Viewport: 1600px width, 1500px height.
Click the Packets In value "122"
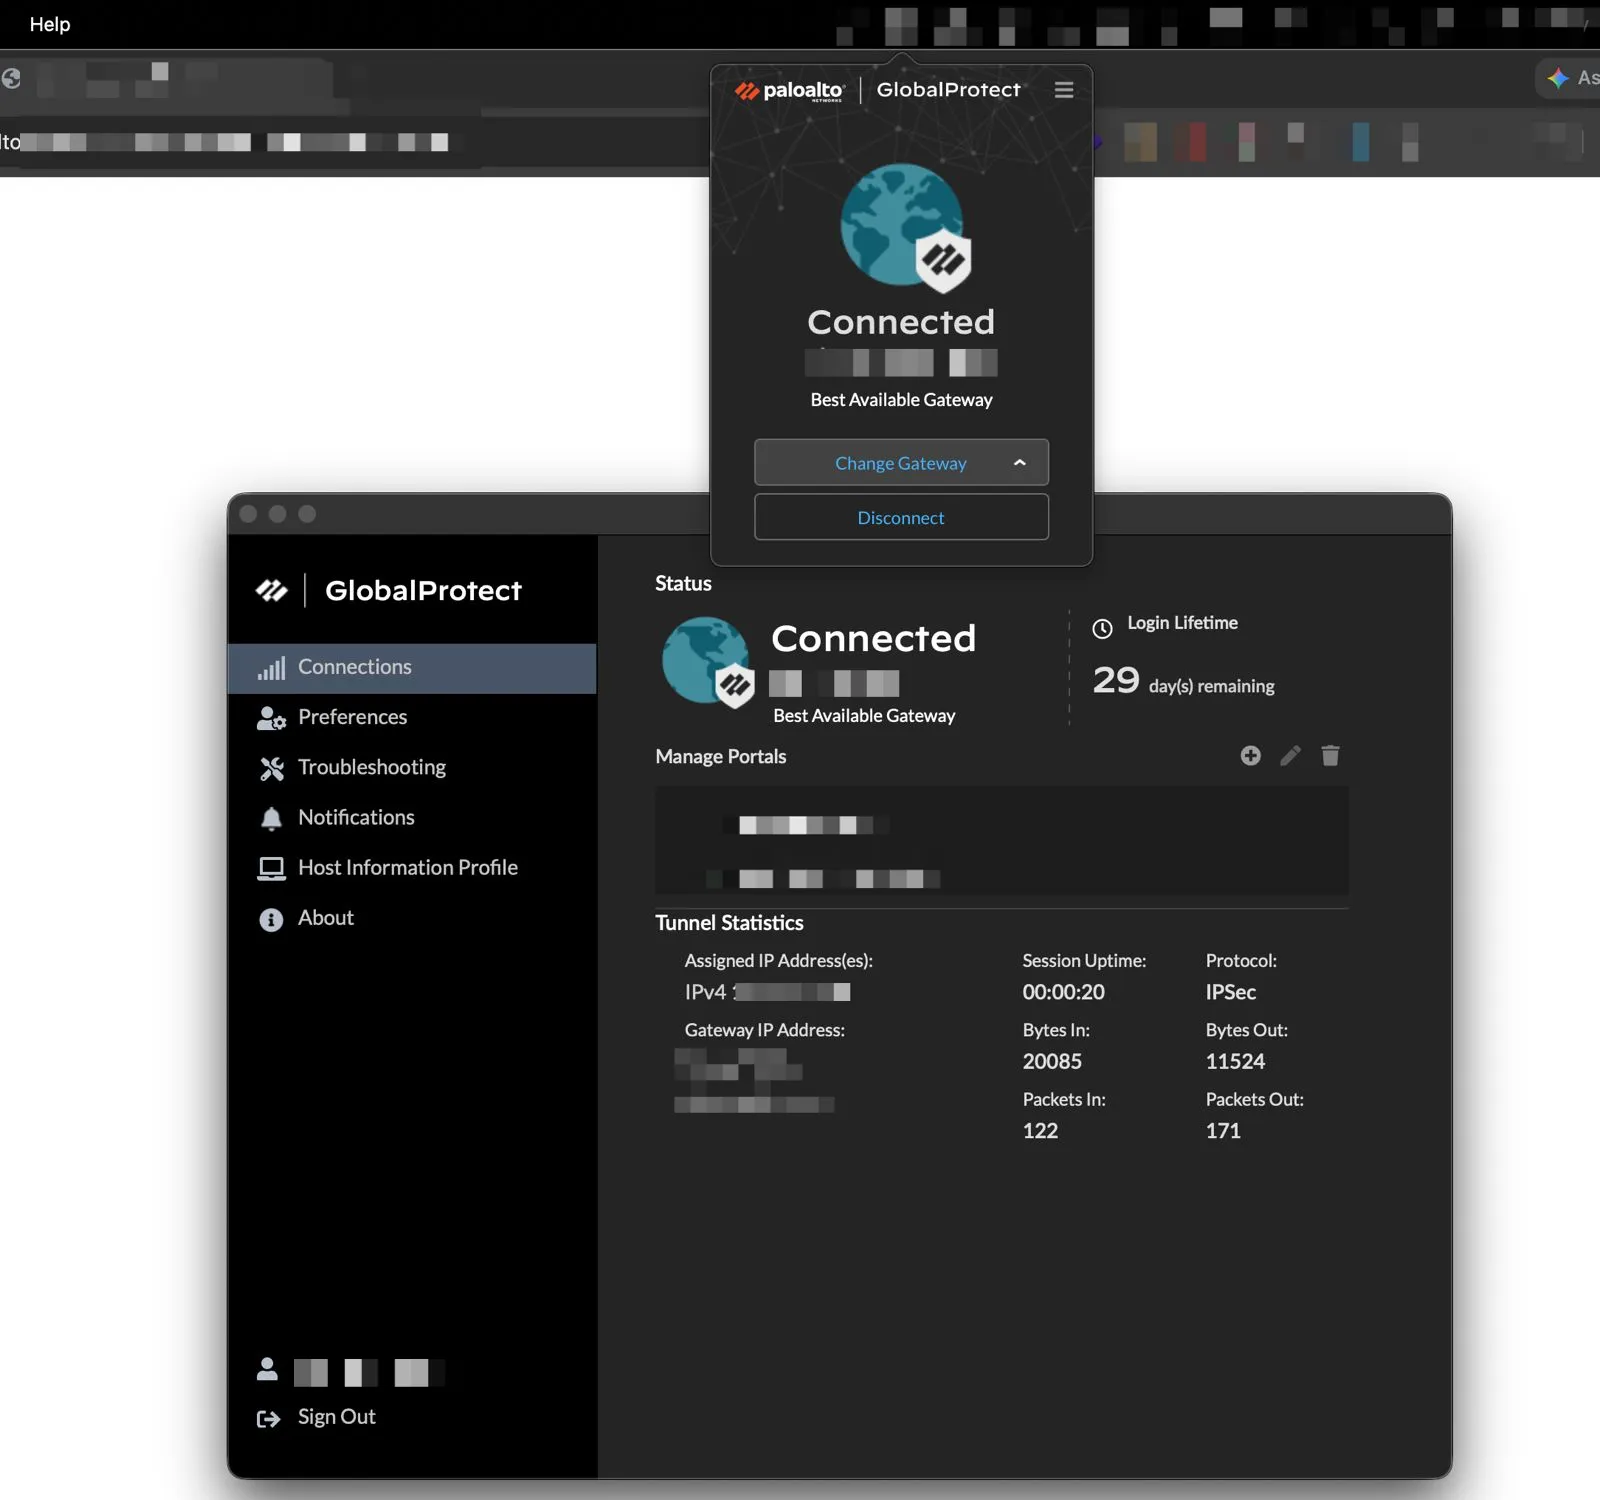click(x=1040, y=1131)
